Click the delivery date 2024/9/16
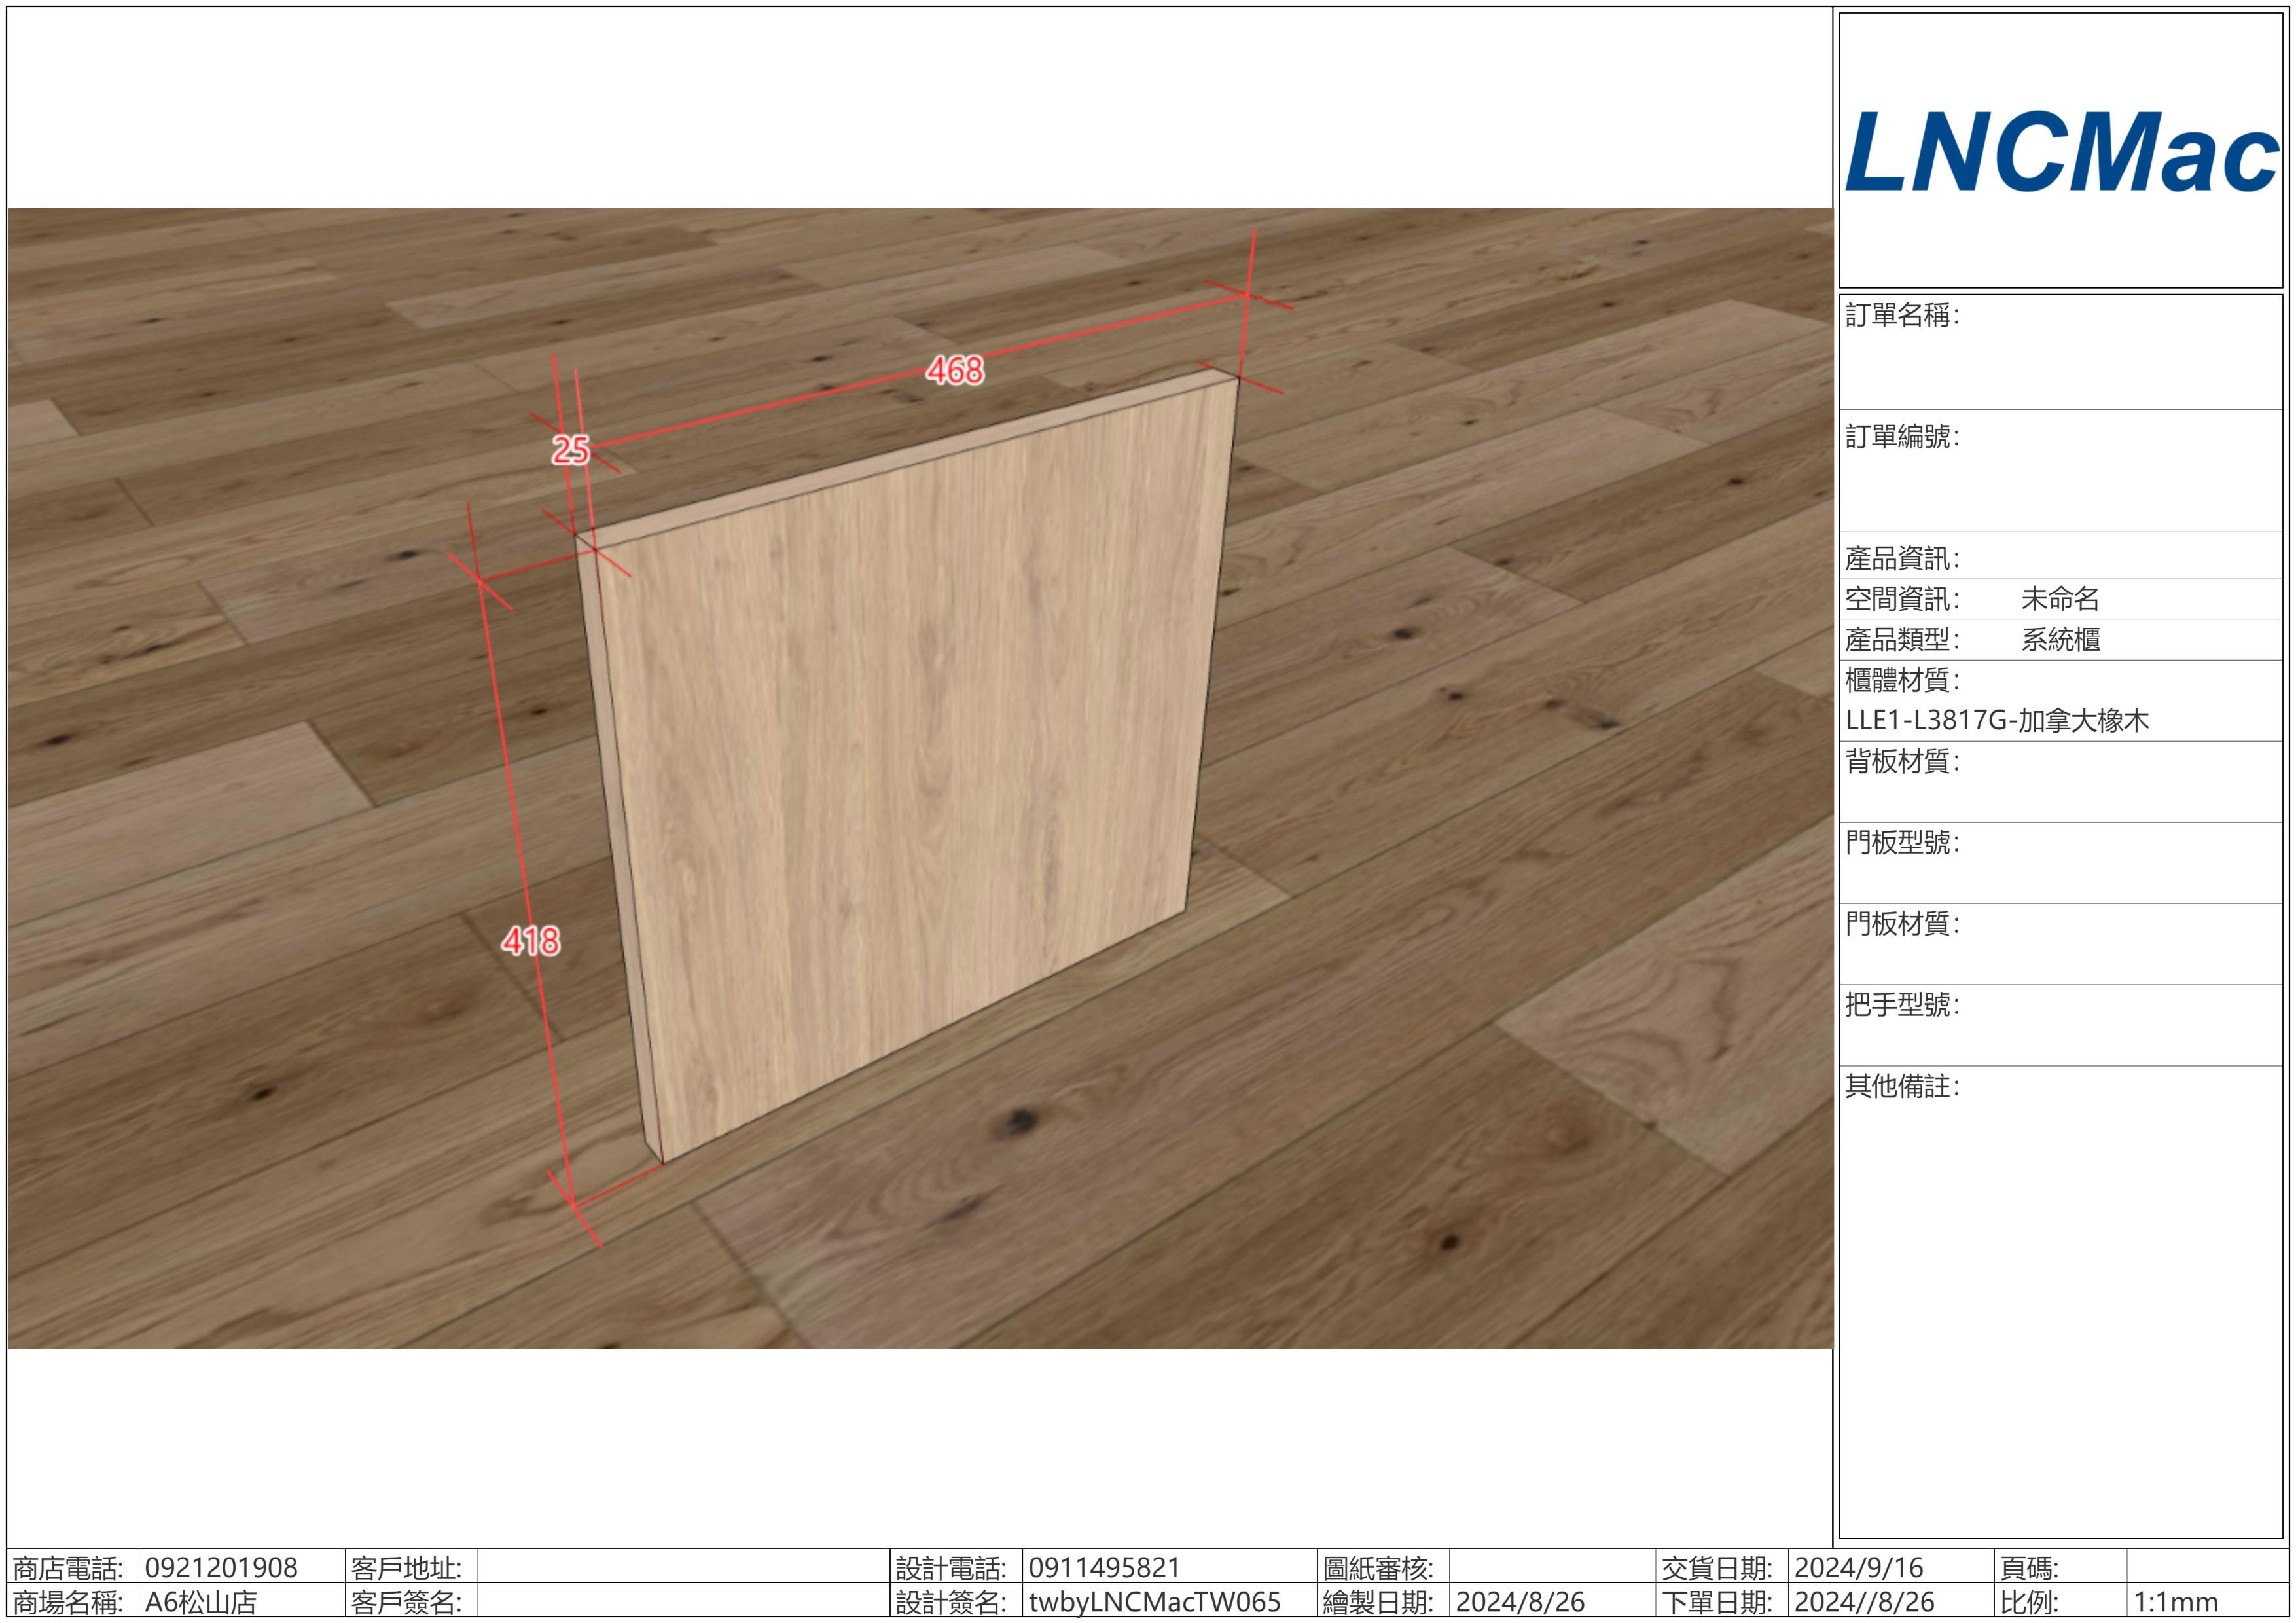Image resolution: width=2296 pixels, height=1623 pixels. (1859, 1567)
